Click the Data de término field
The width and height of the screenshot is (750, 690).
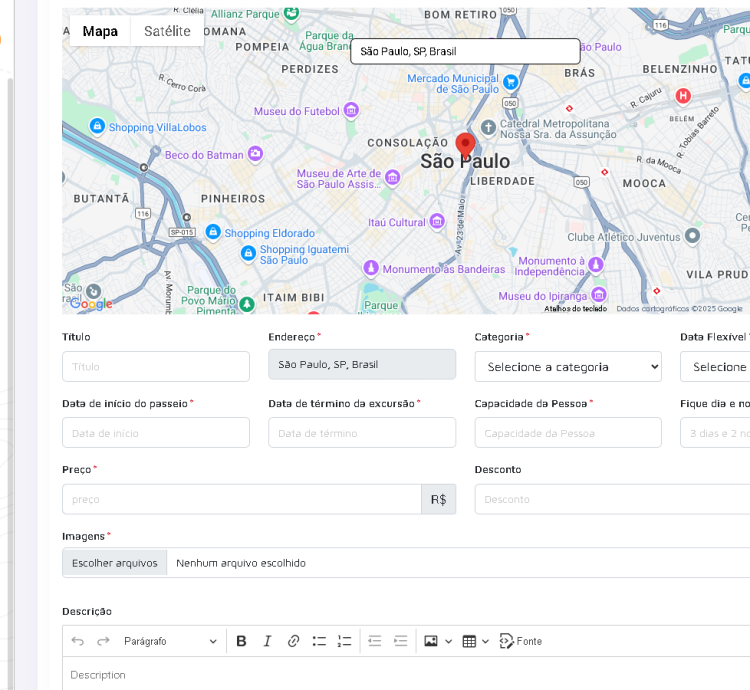coord(362,433)
